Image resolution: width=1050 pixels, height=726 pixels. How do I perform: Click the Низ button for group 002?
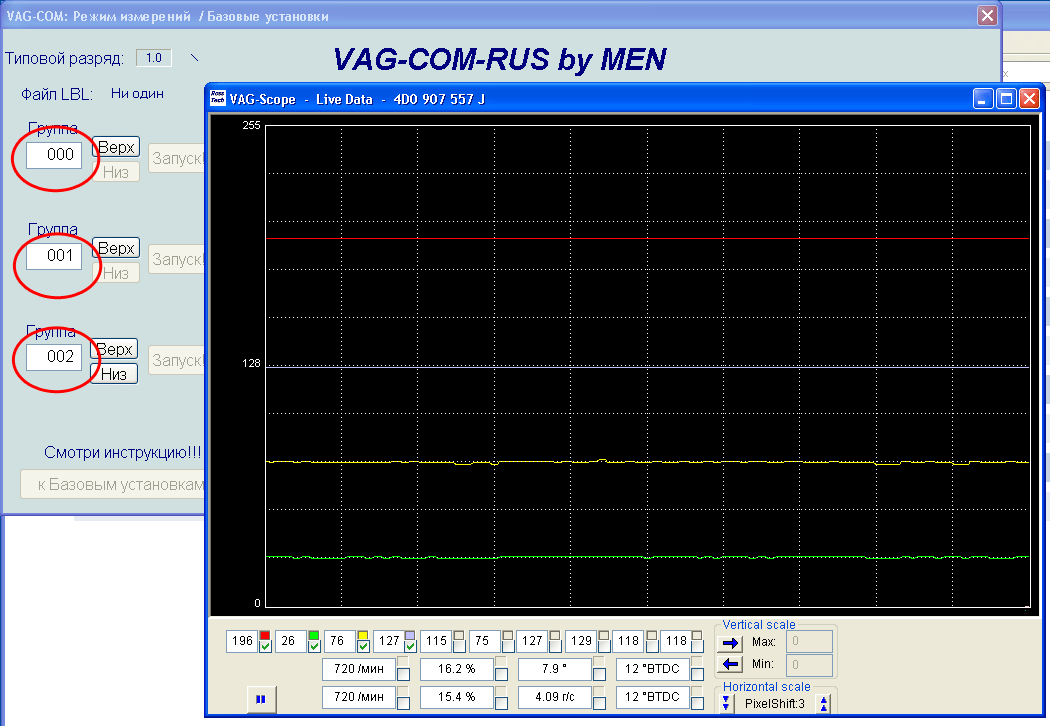(x=114, y=374)
